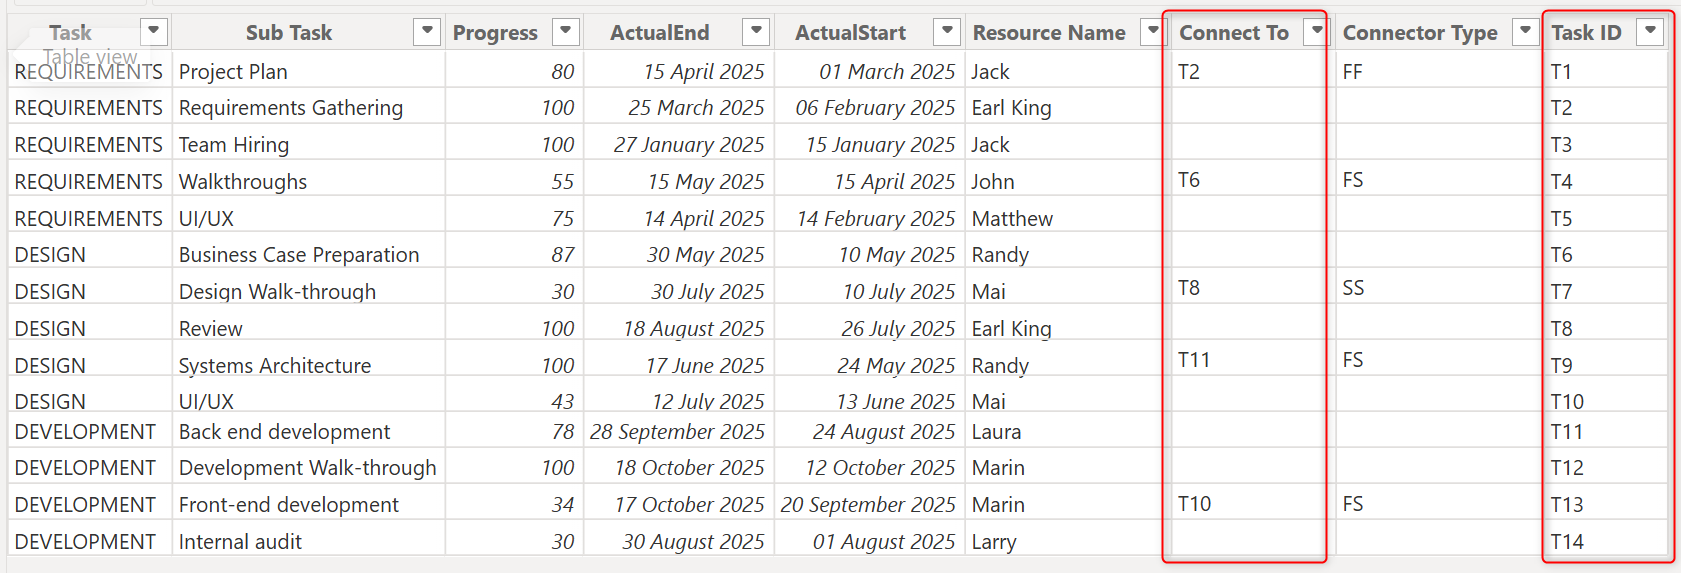Select the Laura resource name cell
Viewport: 1681px width, 573px height.
(996, 432)
